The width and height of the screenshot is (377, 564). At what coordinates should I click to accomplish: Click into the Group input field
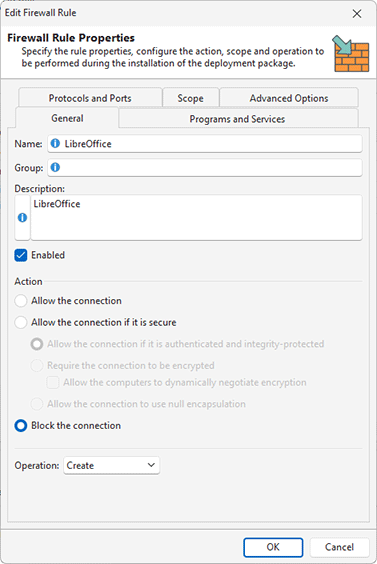[205, 168]
